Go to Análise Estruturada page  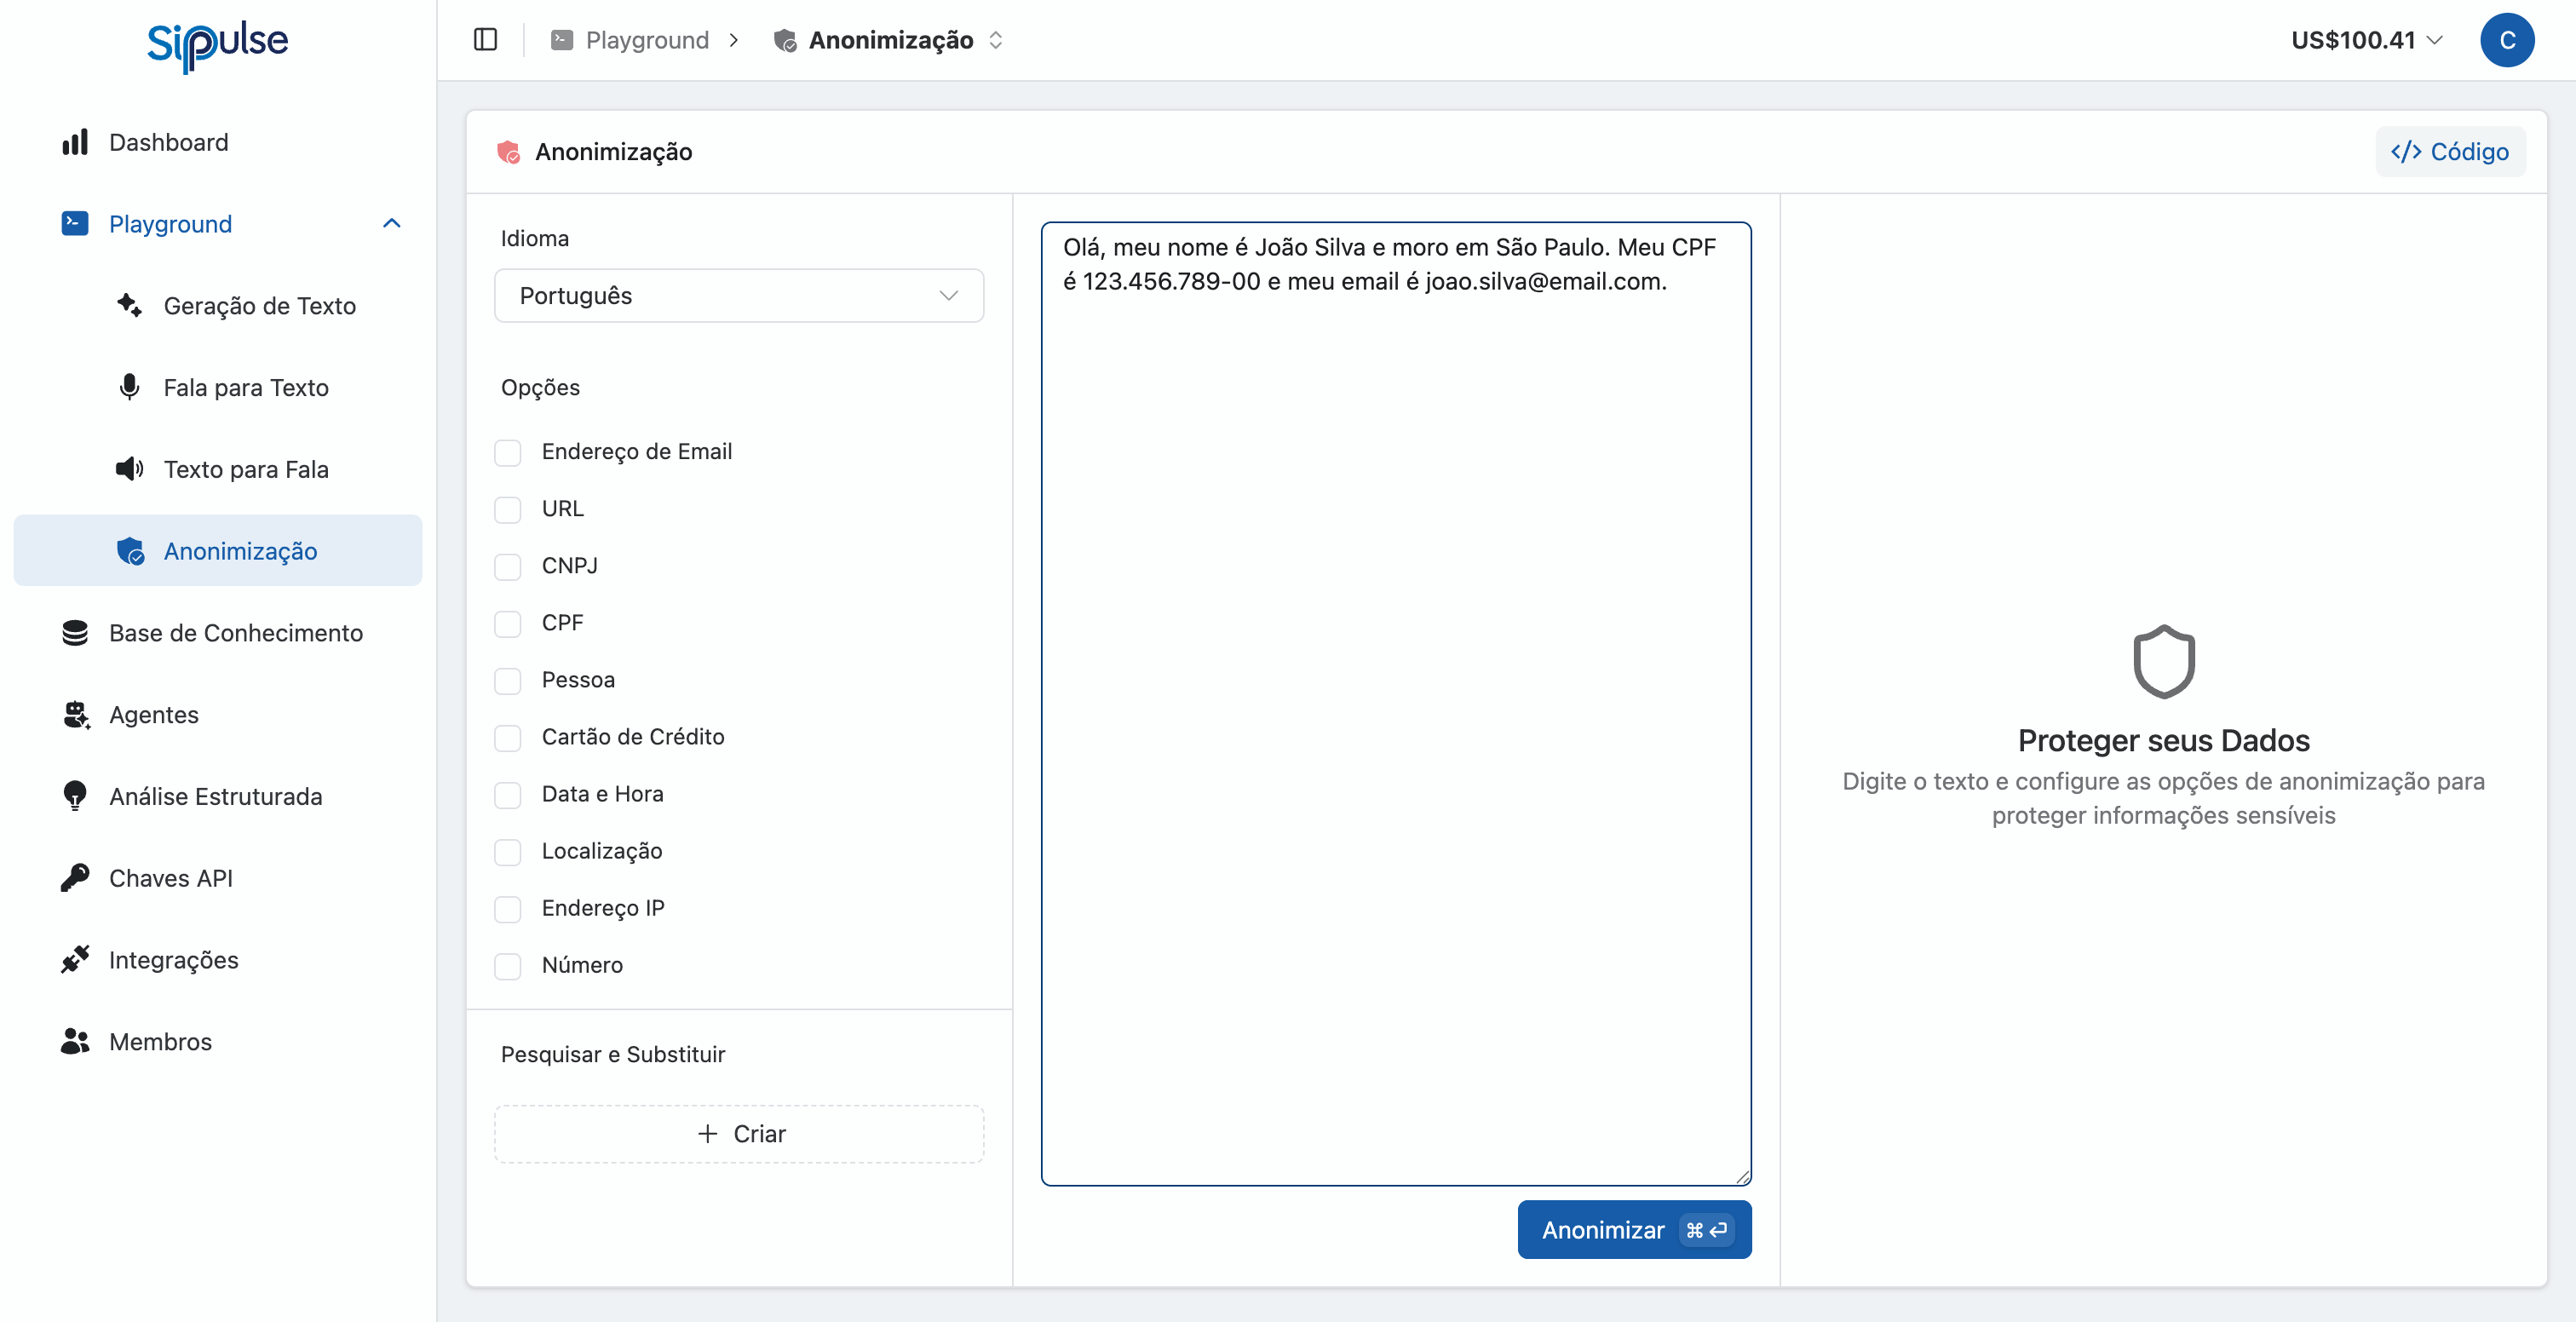click(215, 797)
